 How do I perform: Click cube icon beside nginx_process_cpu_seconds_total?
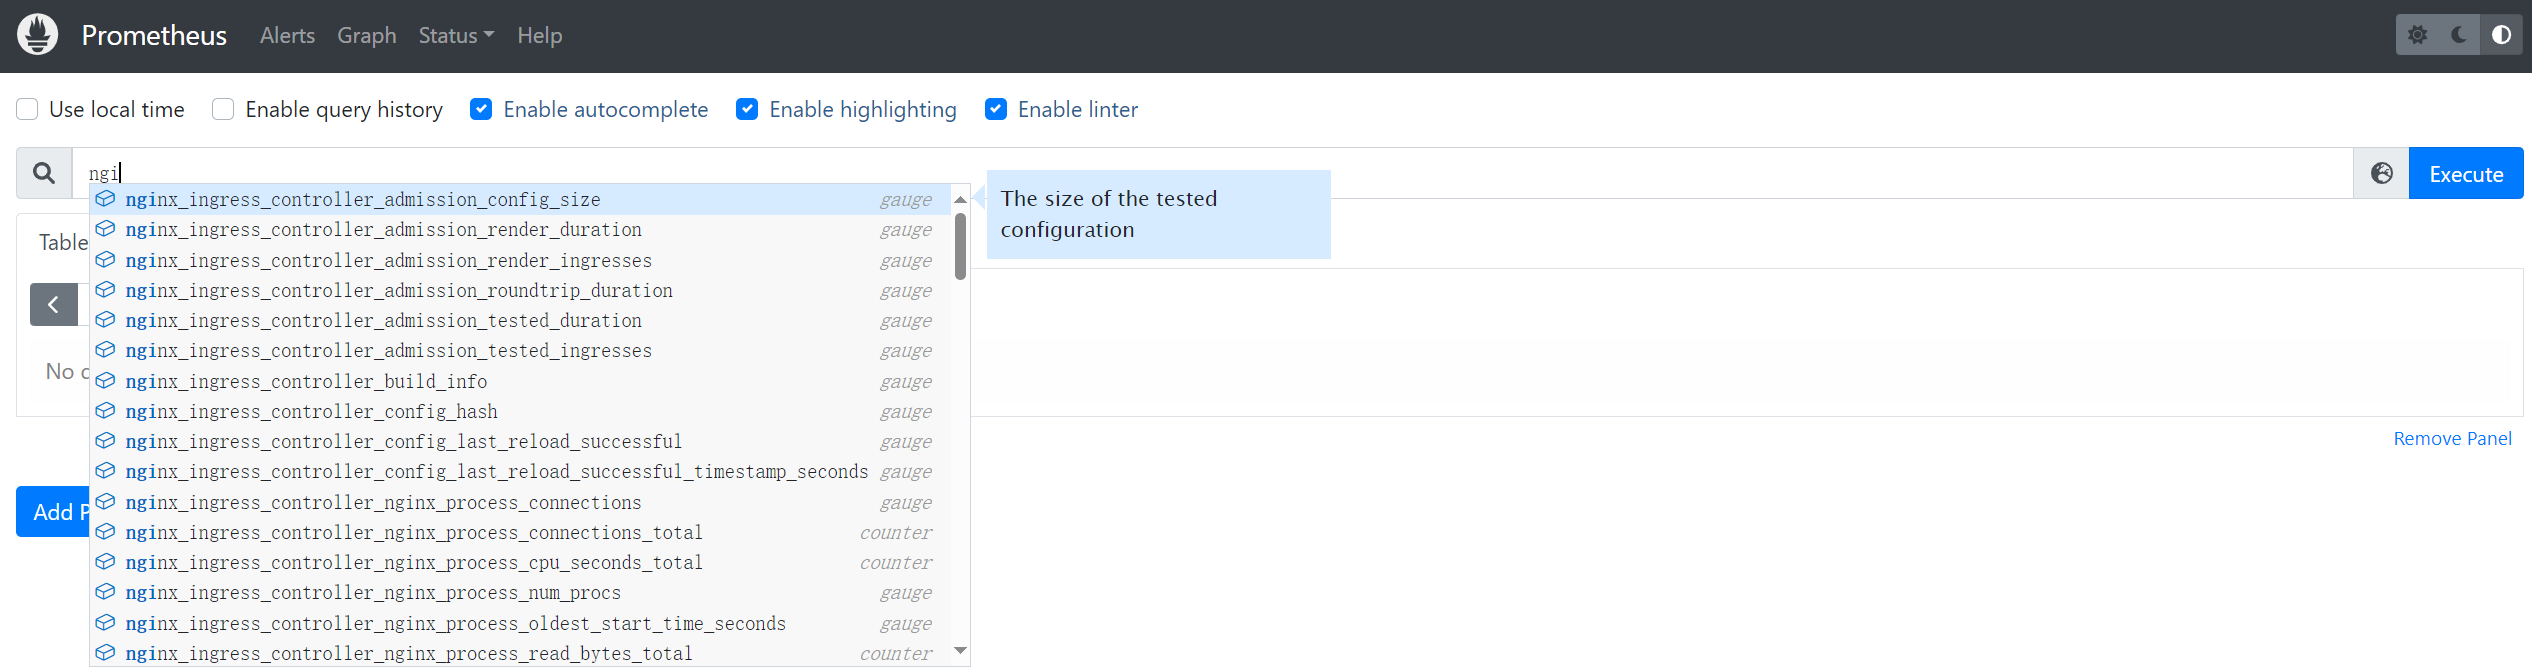(x=105, y=562)
